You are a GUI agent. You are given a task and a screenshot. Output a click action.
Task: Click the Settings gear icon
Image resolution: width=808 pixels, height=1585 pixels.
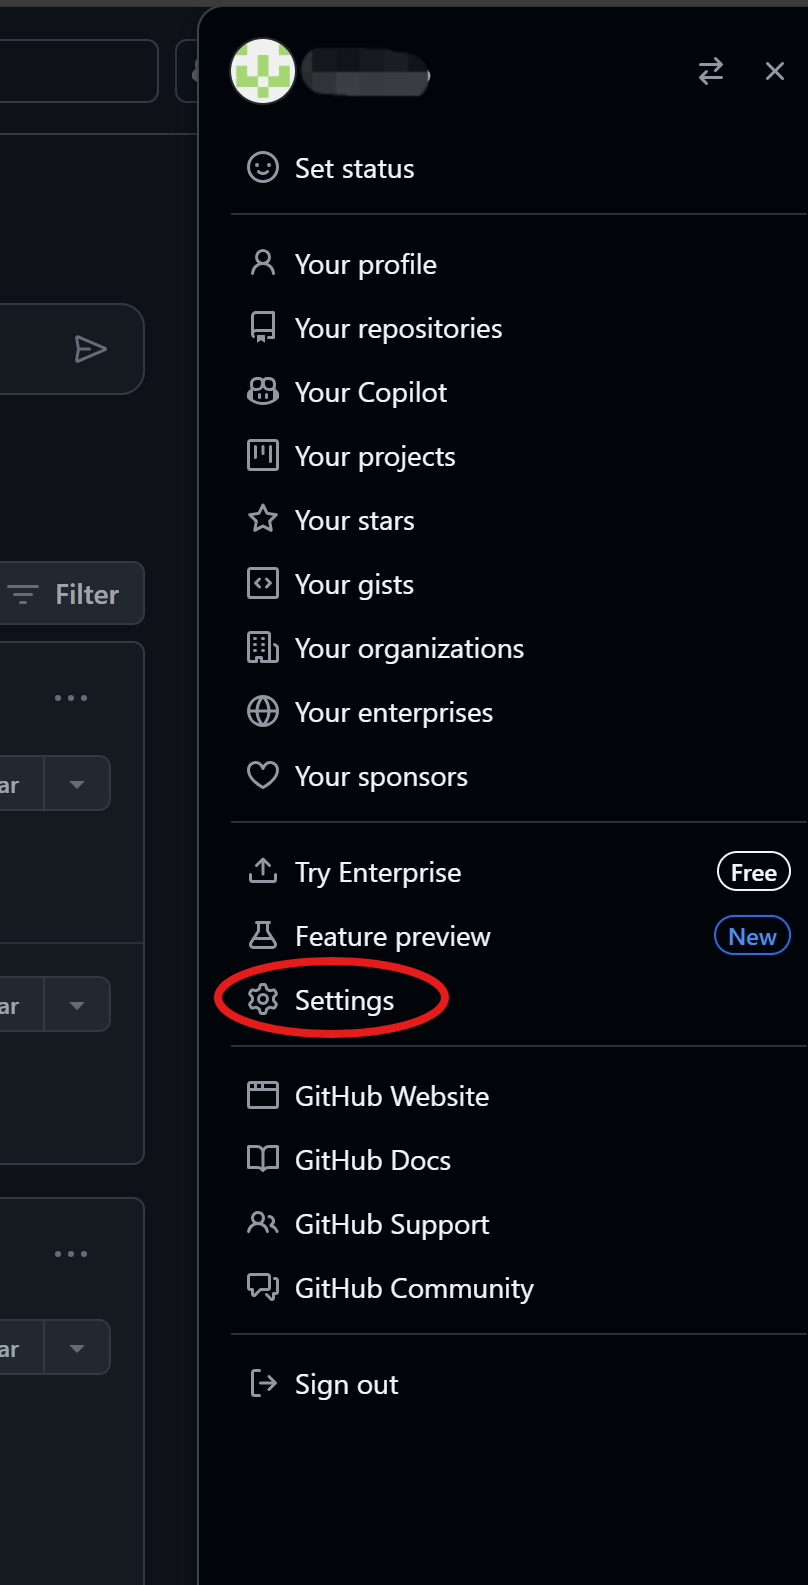[263, 1000]
